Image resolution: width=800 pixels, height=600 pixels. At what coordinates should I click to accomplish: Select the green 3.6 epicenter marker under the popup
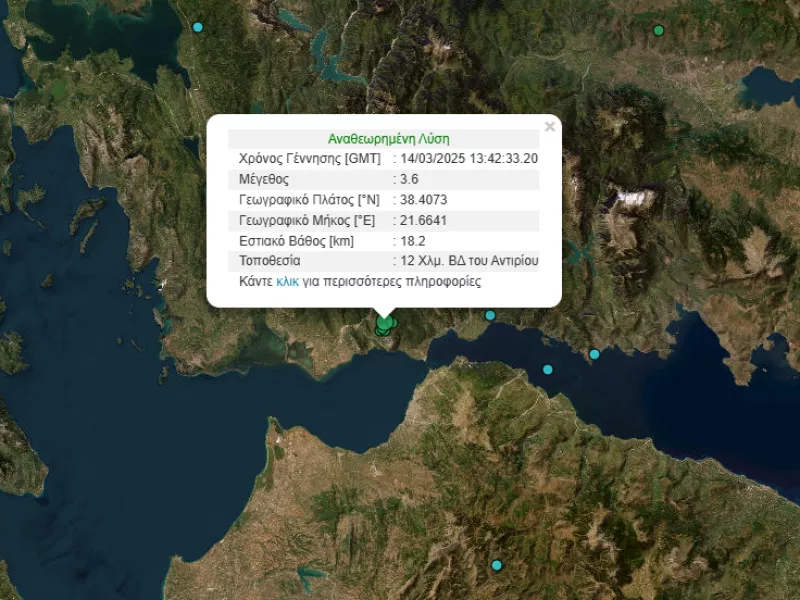coord(385,323)
